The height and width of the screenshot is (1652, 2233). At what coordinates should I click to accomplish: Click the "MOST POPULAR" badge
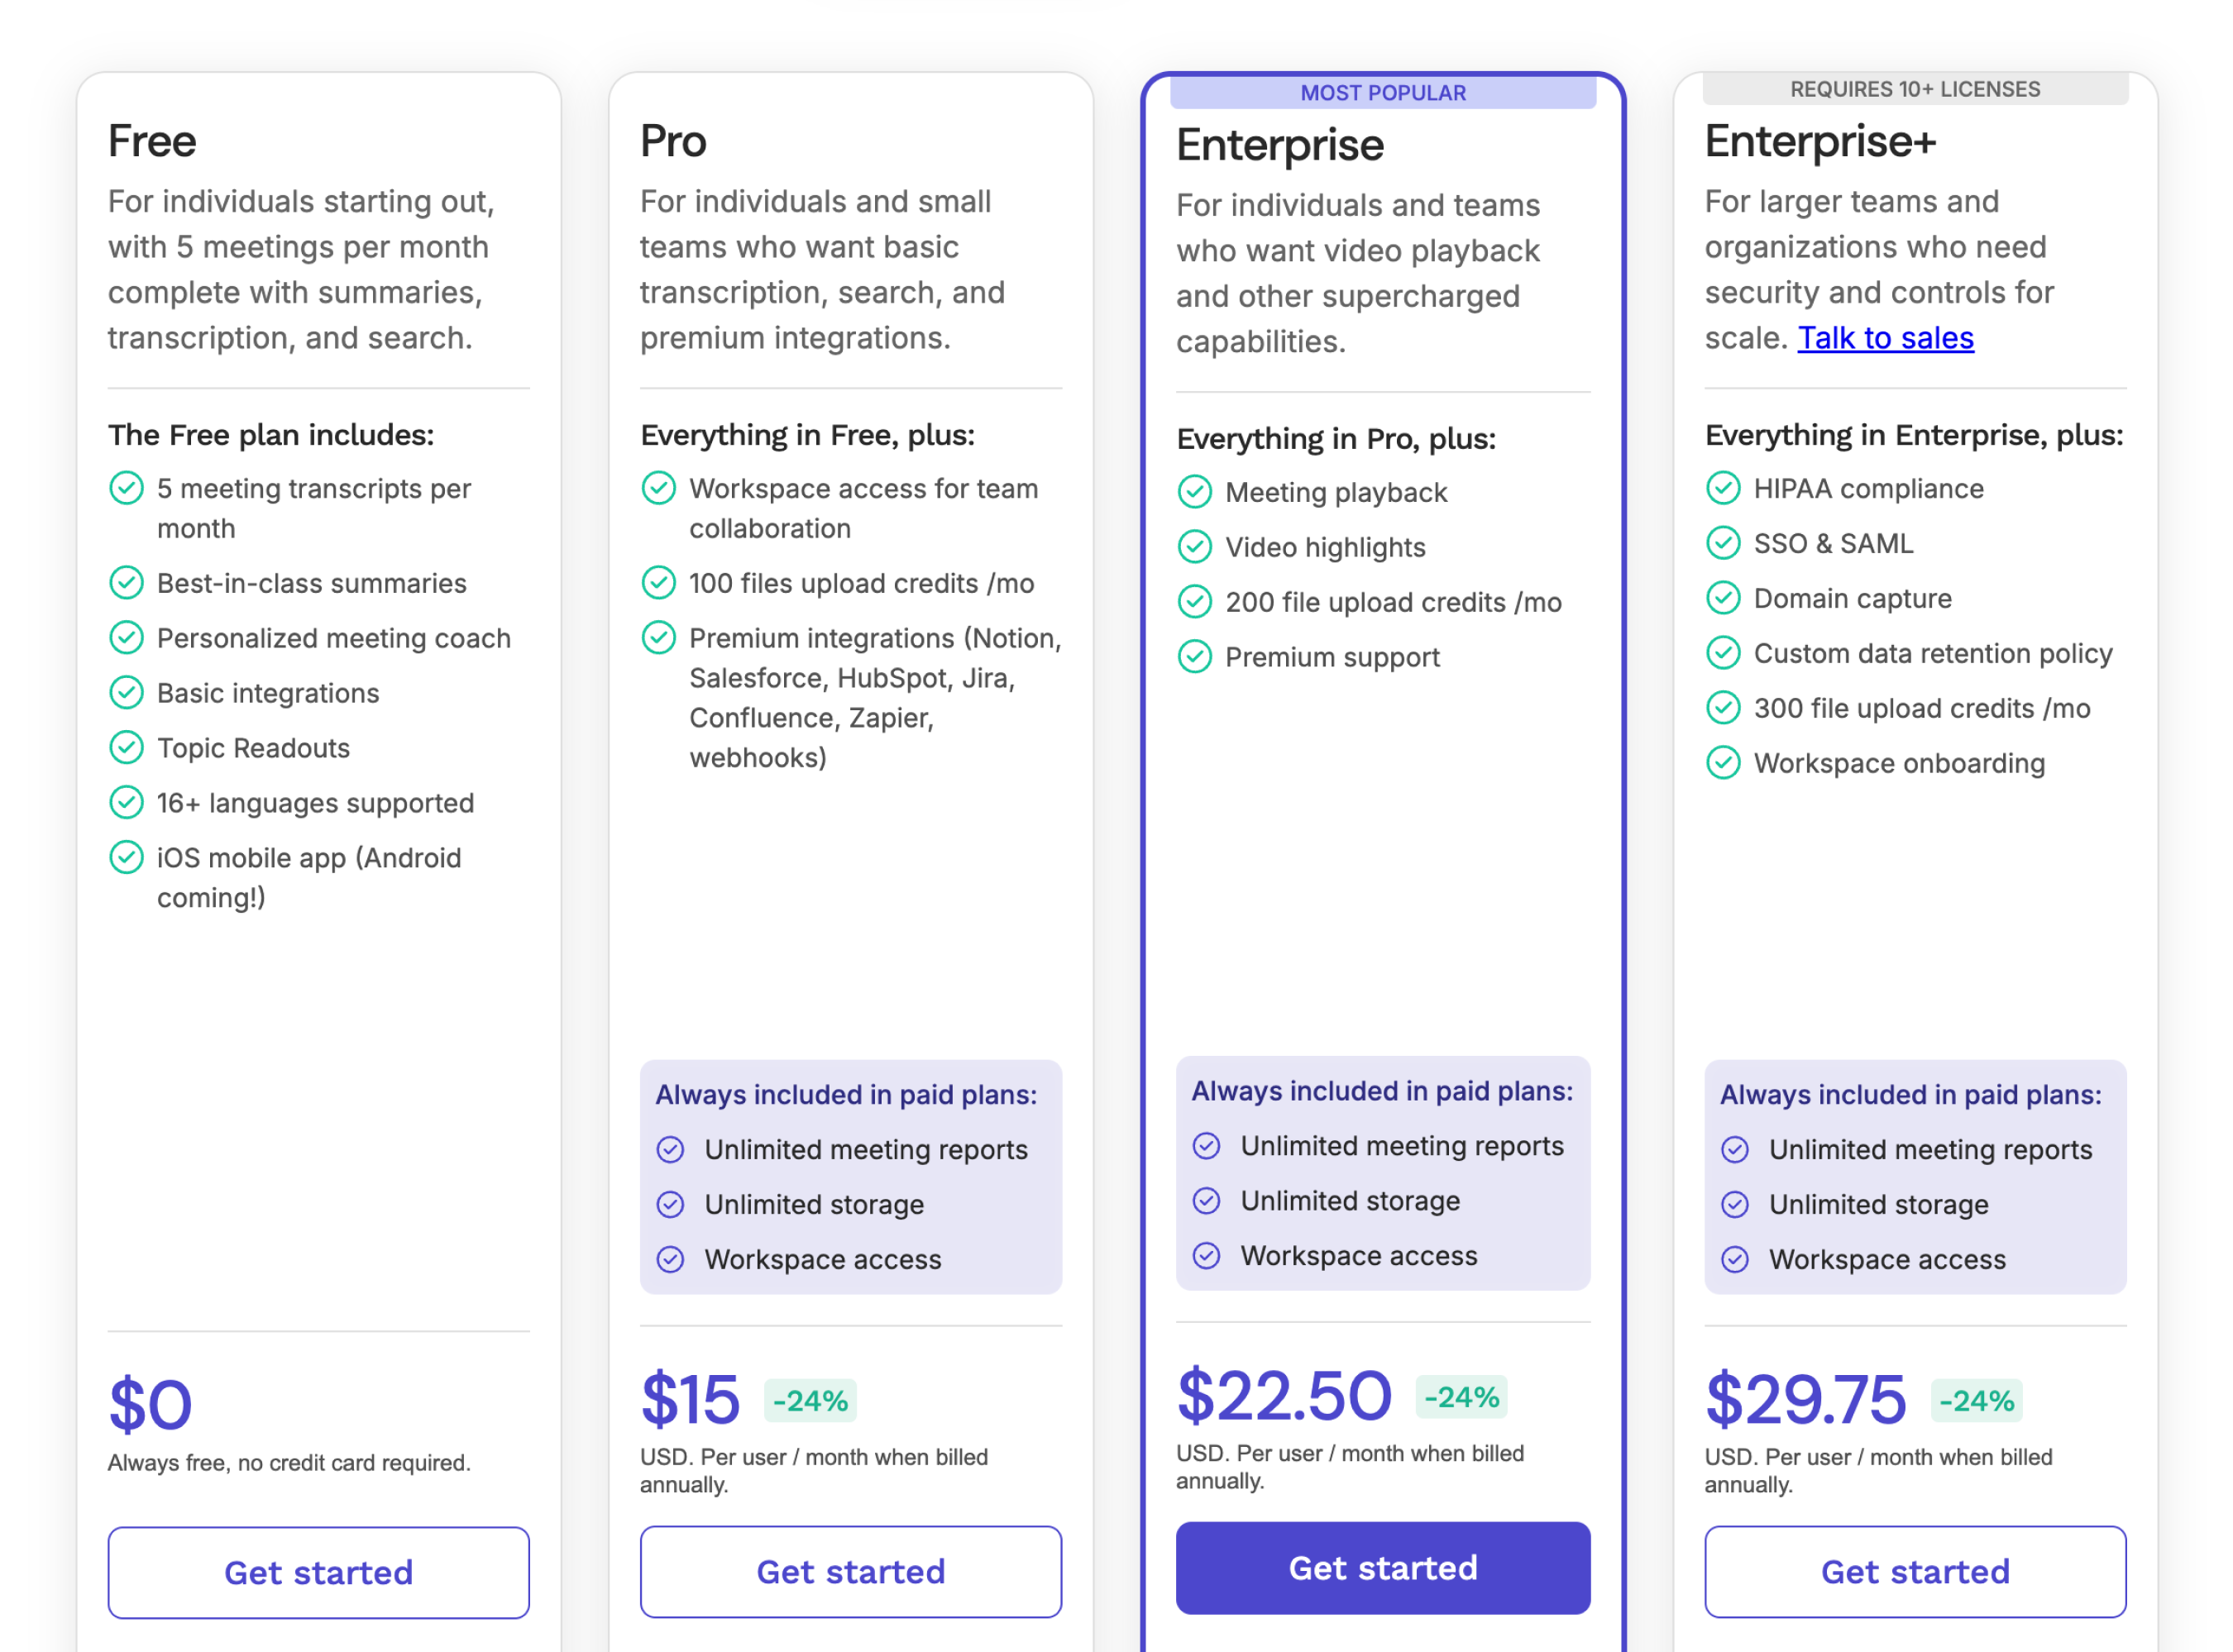(1384, 92)
